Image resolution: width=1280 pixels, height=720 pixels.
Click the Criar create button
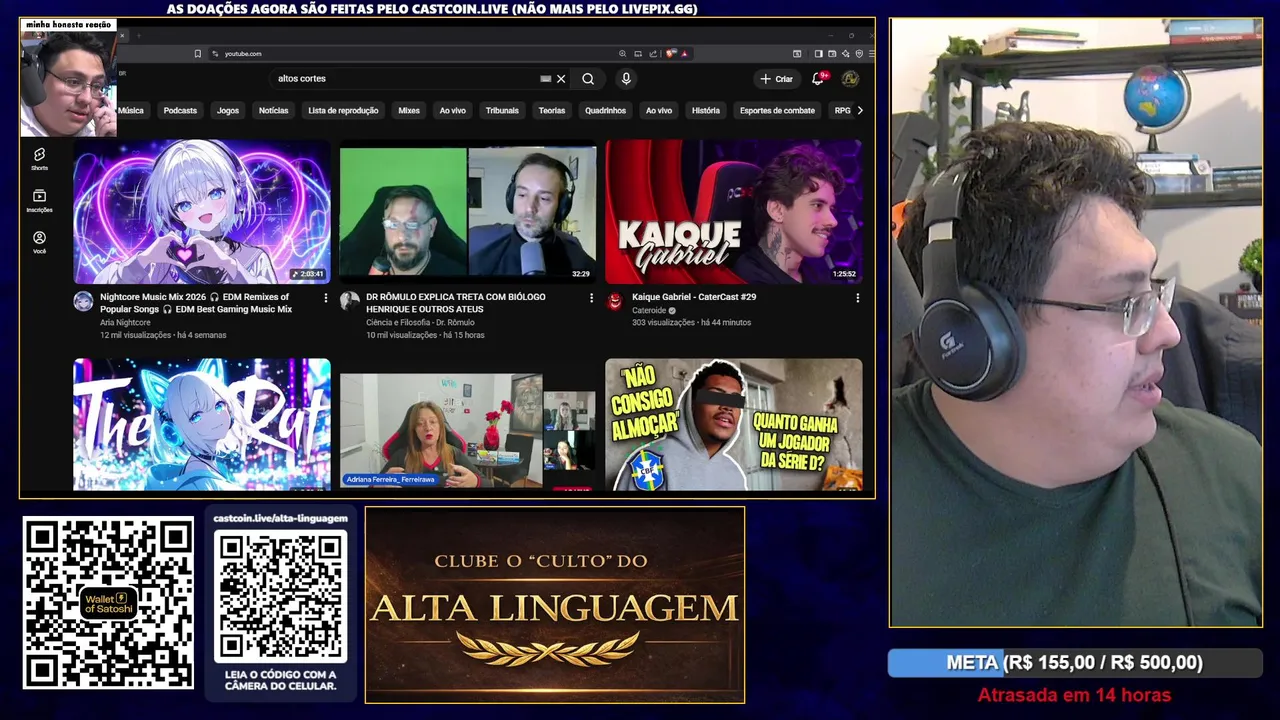(x=776, y=79)
